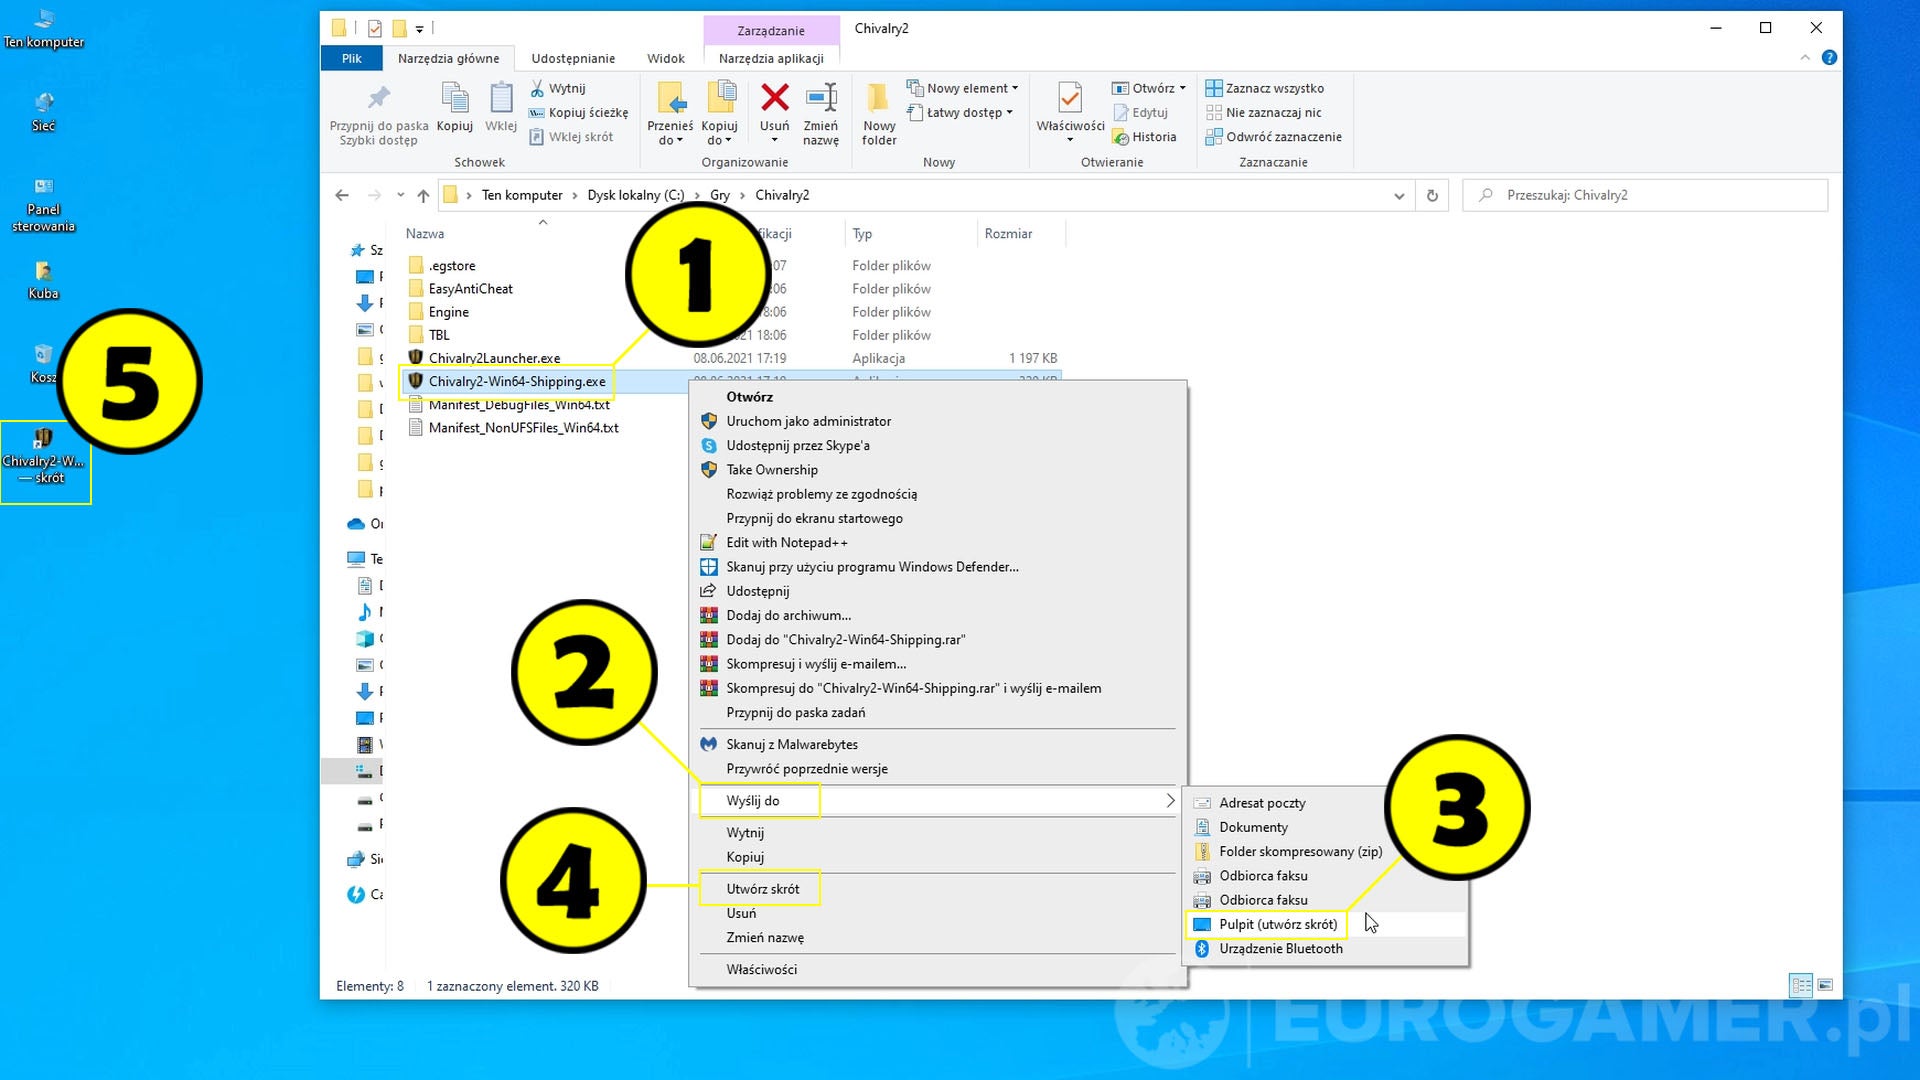Select the Ten komputer desktop icon
The height and width of the screenshot is (1080, 1920).
[x=43, y=28]
